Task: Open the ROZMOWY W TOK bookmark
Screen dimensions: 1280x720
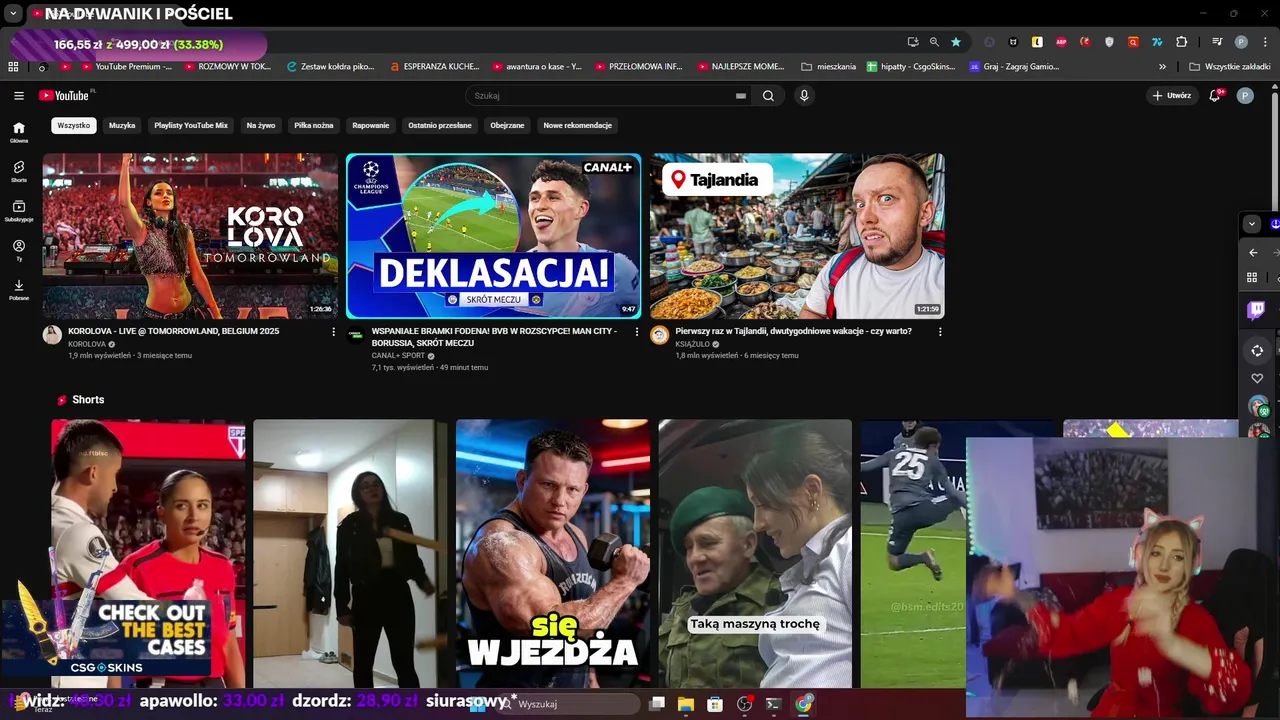Action: [x=226, y=67]
